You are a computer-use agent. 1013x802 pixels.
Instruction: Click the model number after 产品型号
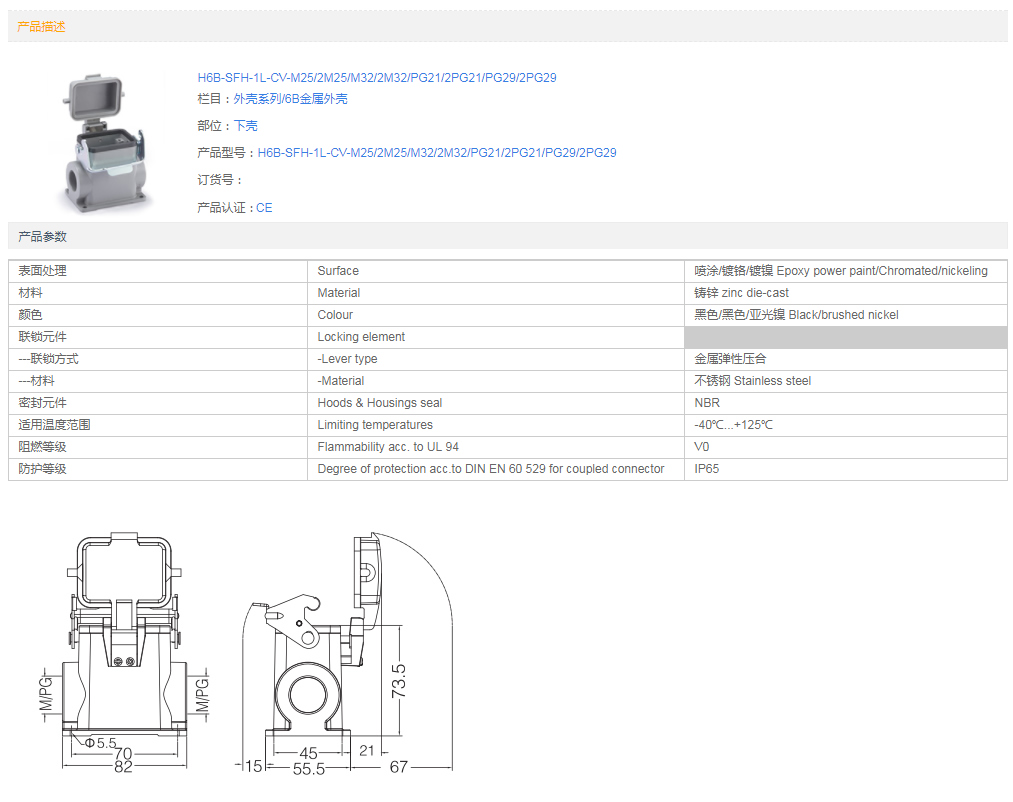(436, 153)
